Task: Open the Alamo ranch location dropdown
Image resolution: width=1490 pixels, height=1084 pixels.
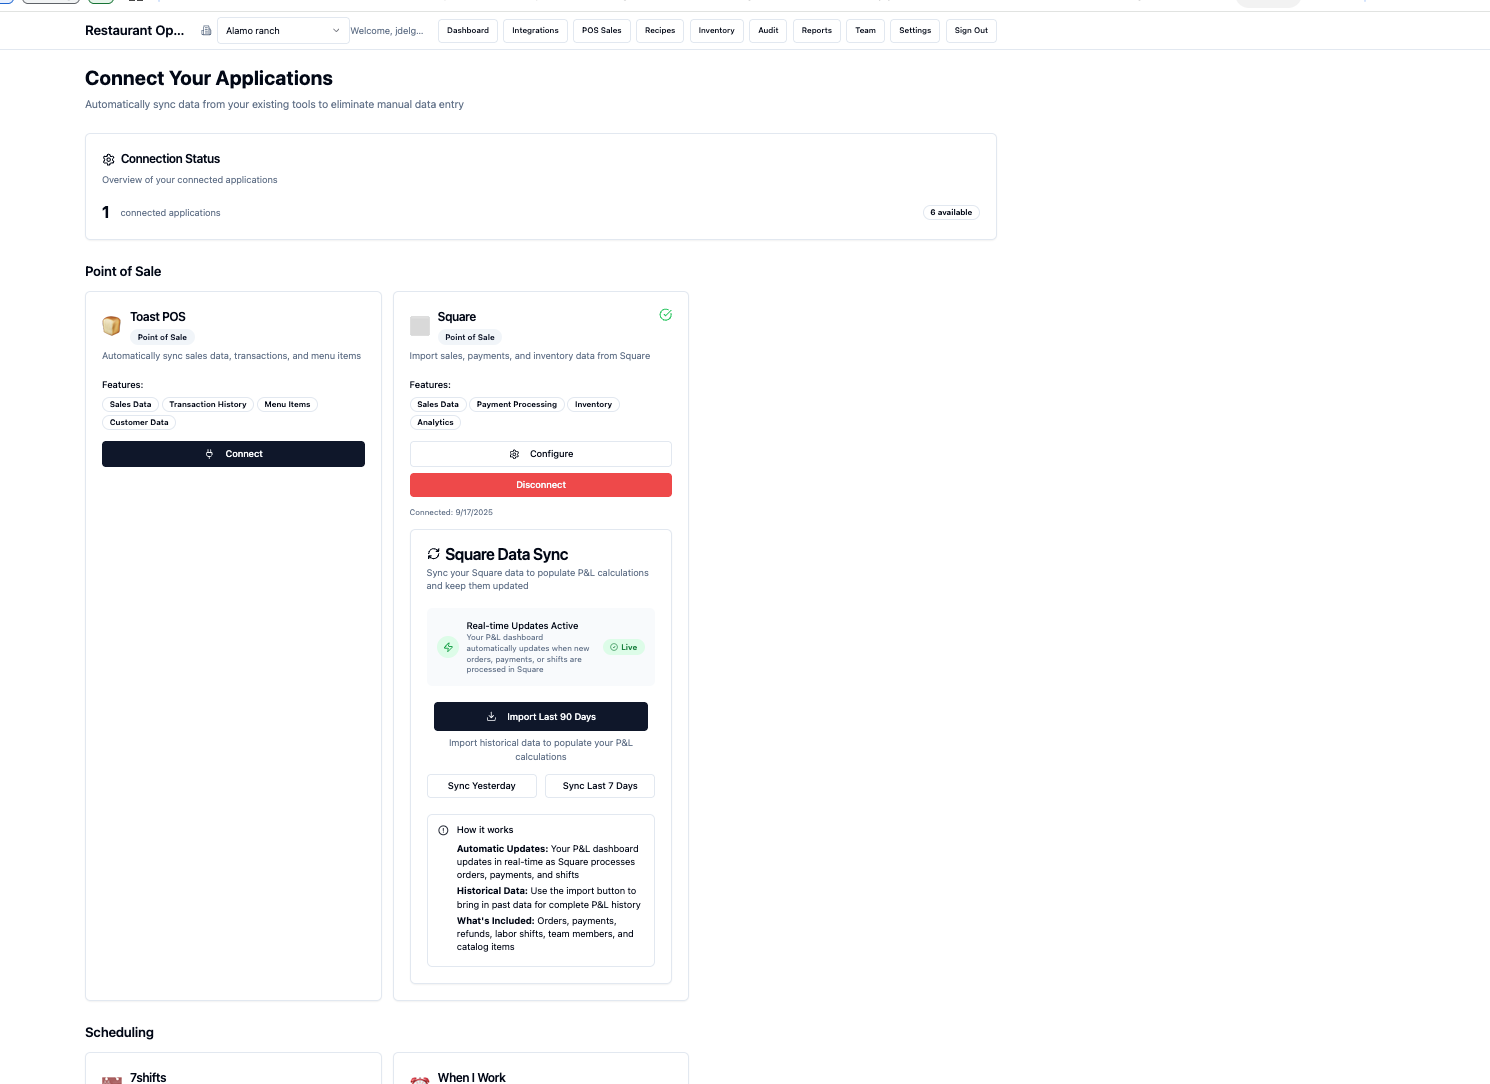Action: click(x=281, y=30)
